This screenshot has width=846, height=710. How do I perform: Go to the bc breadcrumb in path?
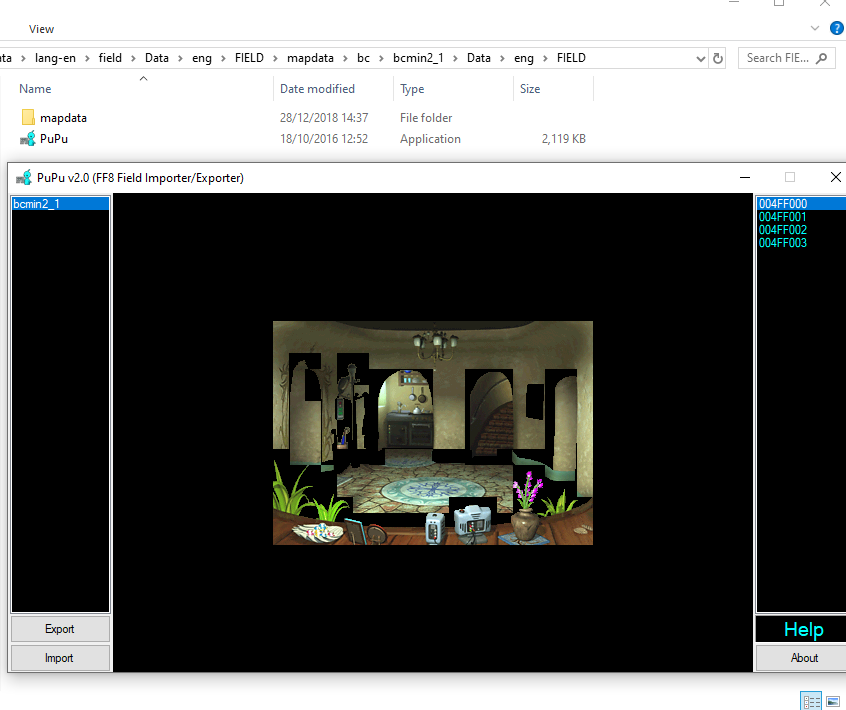tap(363, 58)
